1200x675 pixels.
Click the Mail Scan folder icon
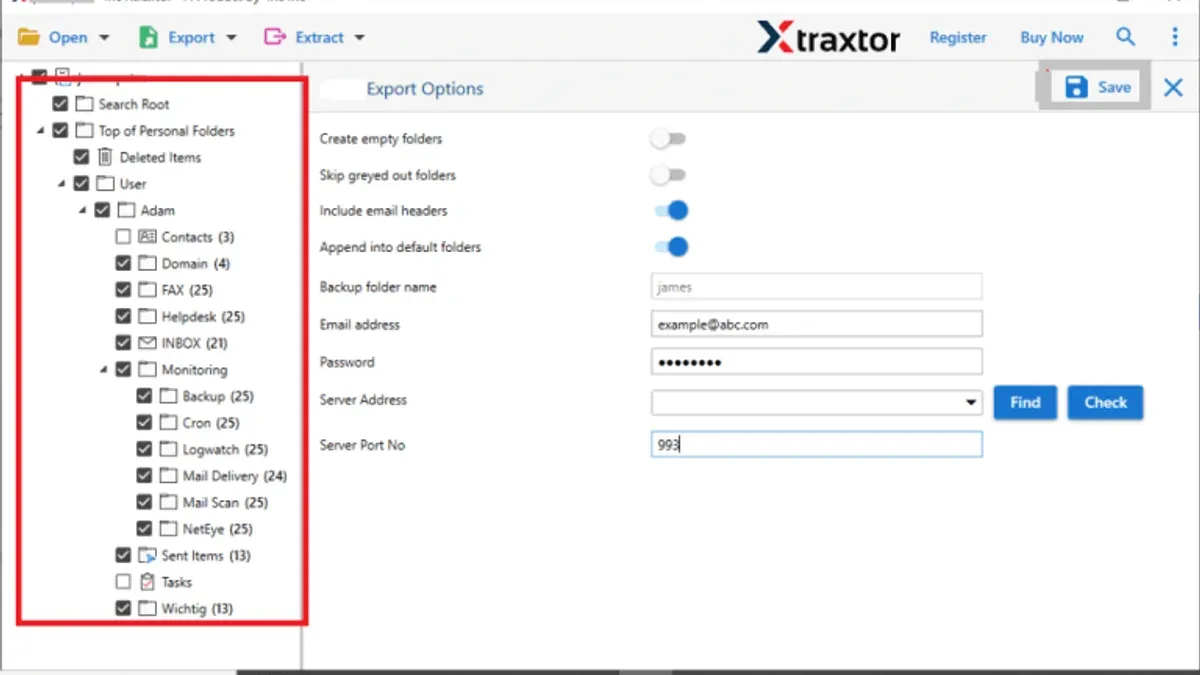coord(168,502)
